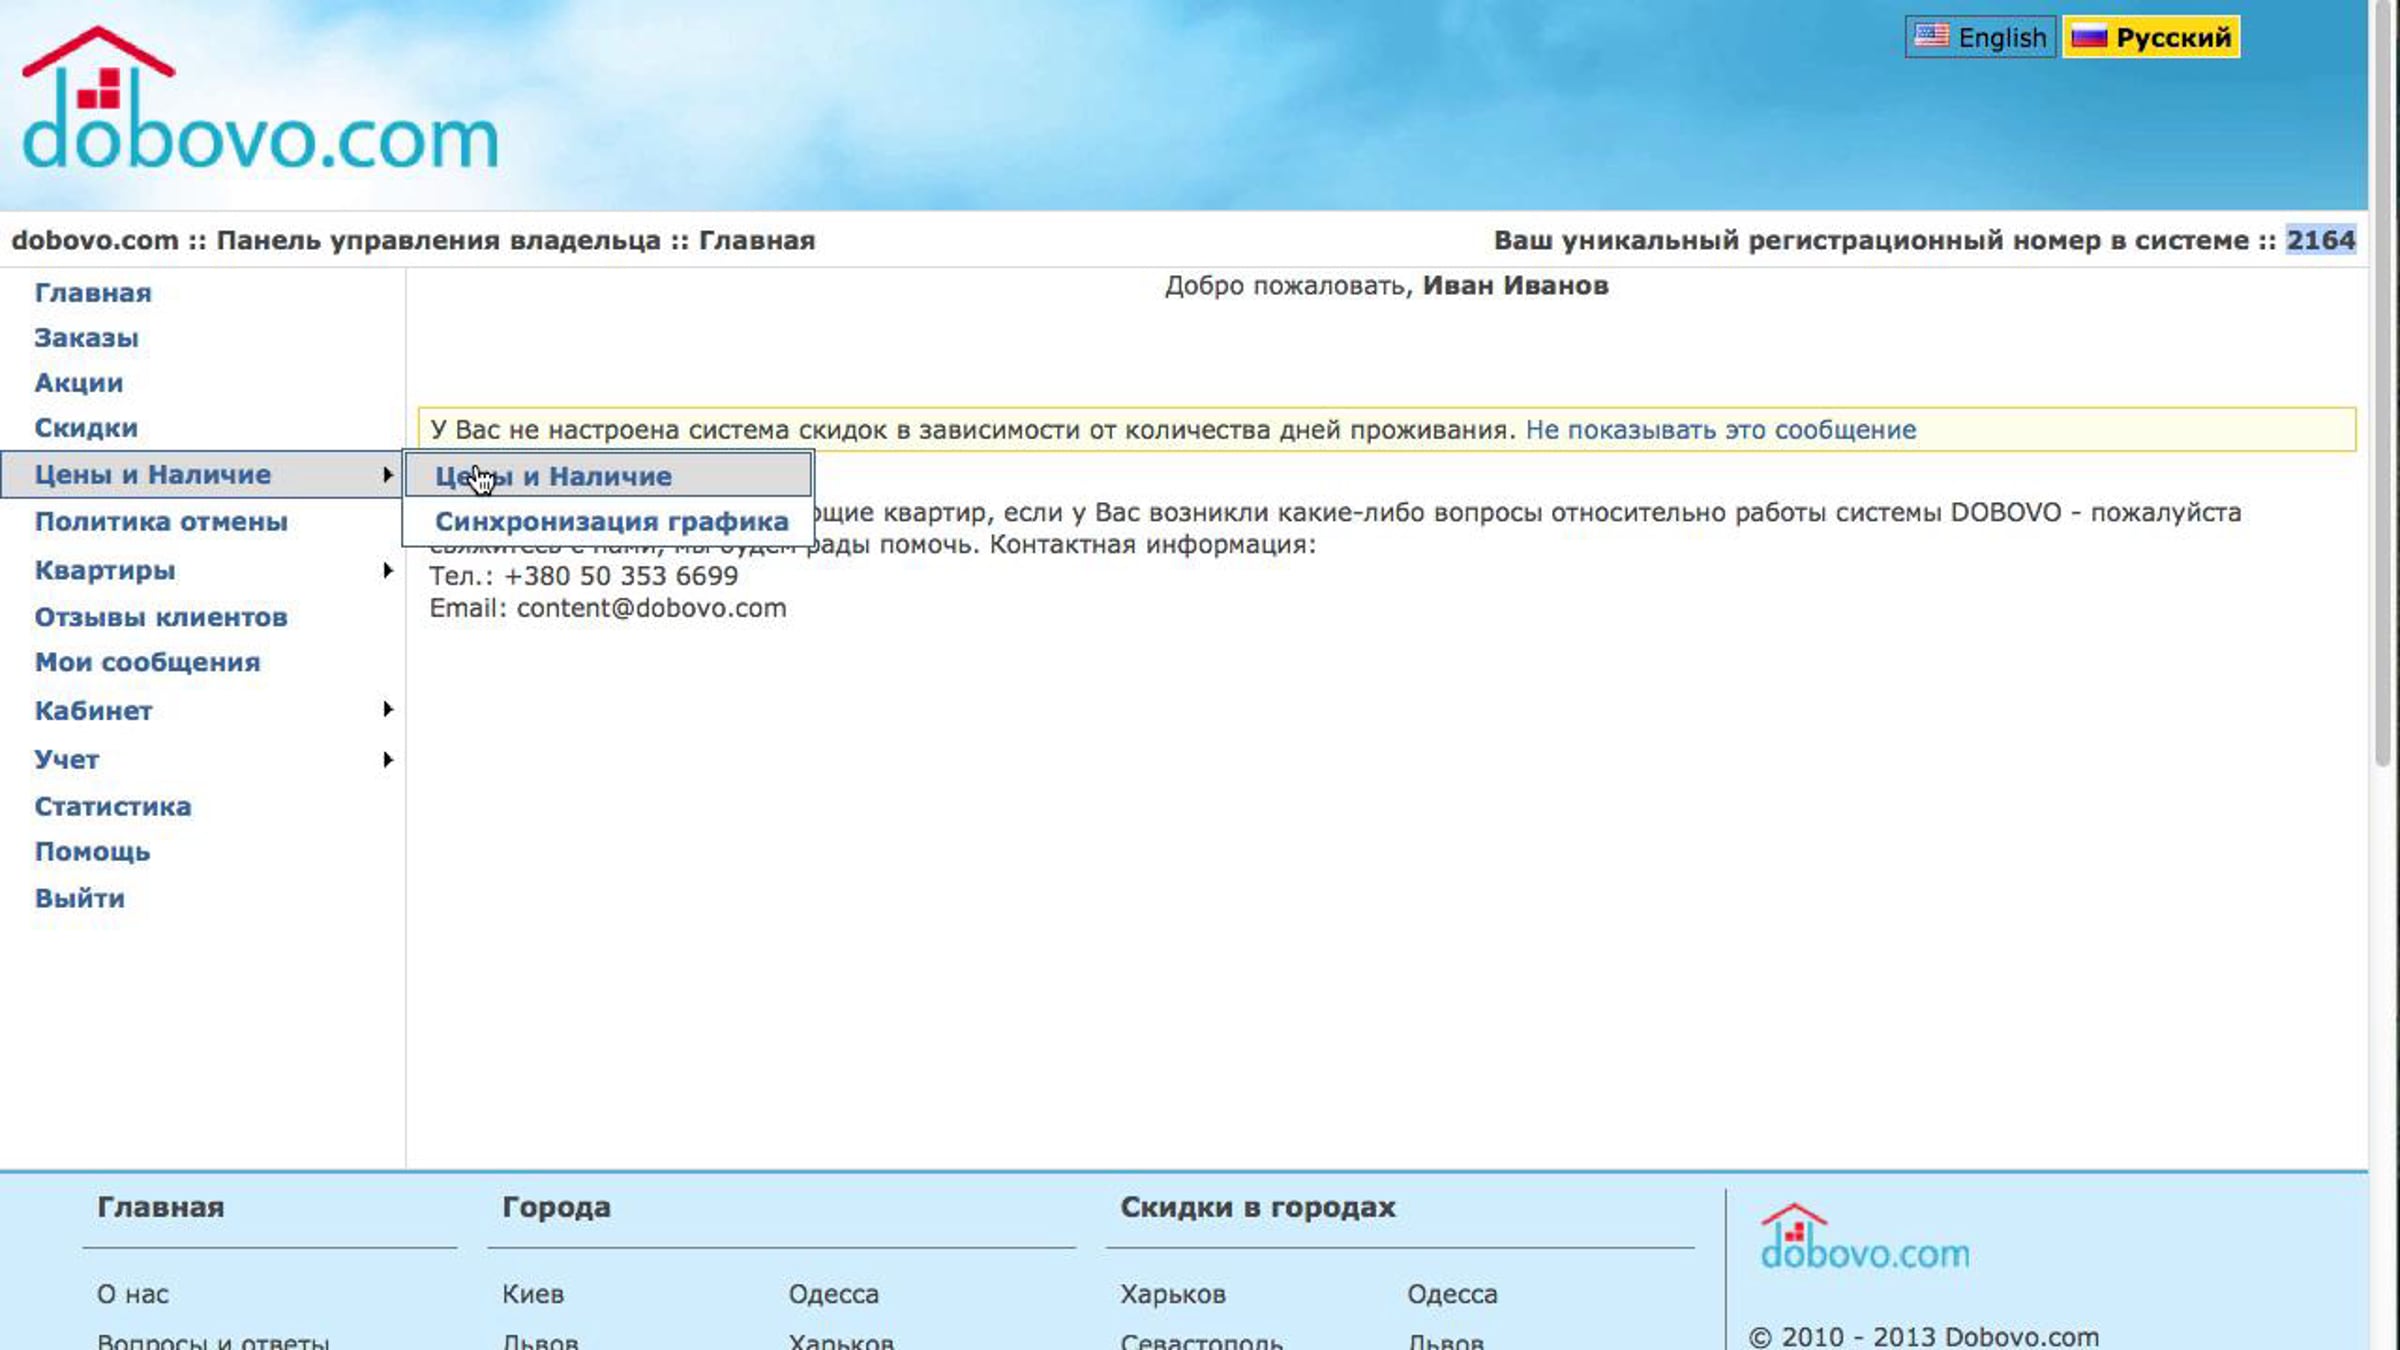2400x1350 pixels.
Task: Open Помощь page
Action: (92, 852)
